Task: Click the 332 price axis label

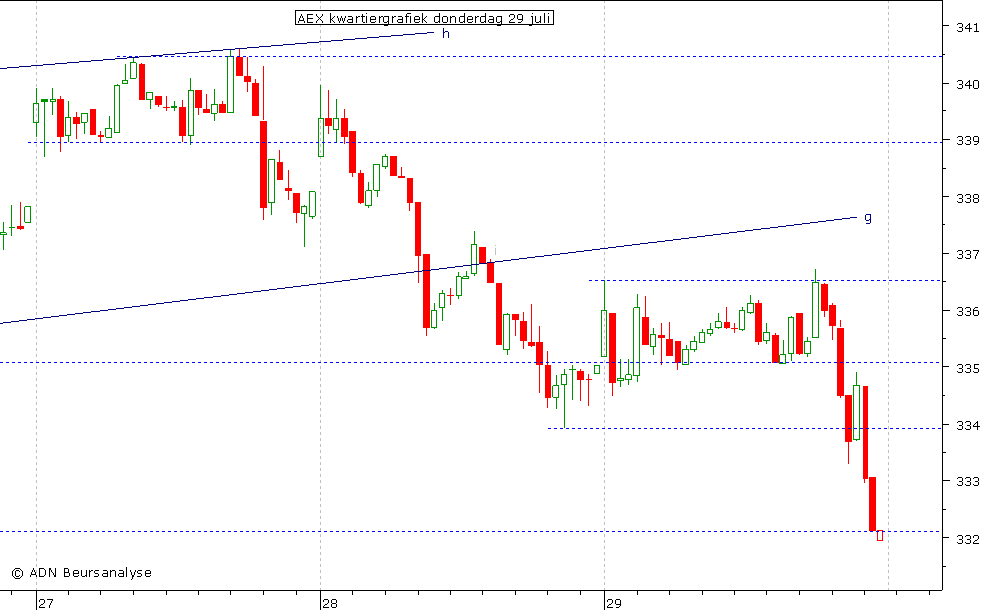Action: point(967,539)
